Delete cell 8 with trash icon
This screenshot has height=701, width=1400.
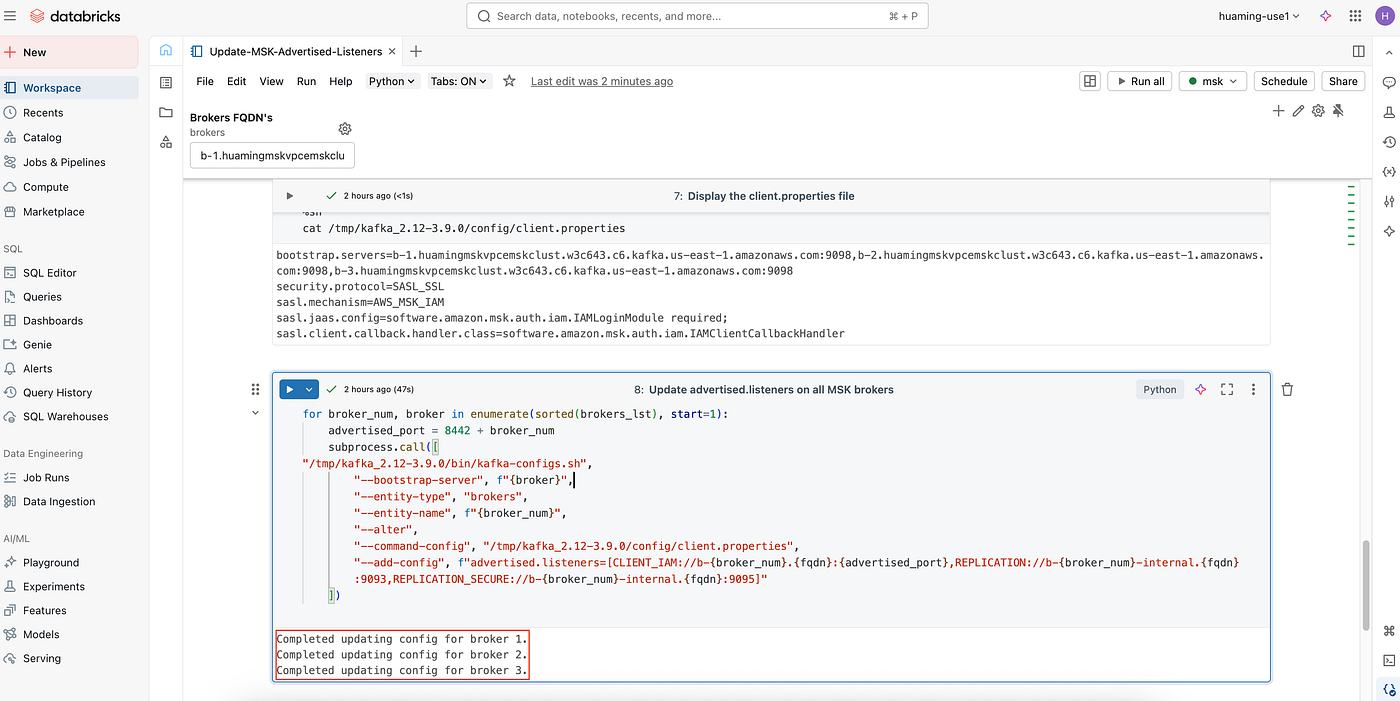click(1287, 389)
